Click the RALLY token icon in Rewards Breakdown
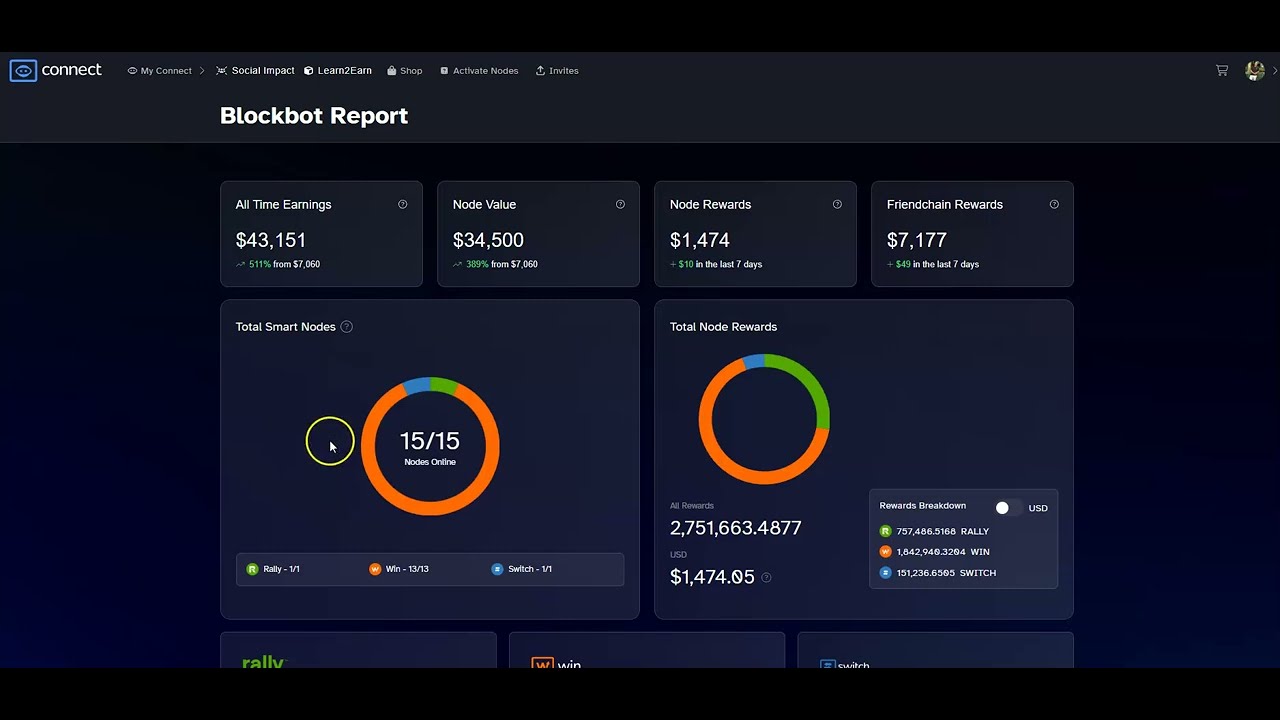This screenshot has width=1280, height=720. point(885,531)
